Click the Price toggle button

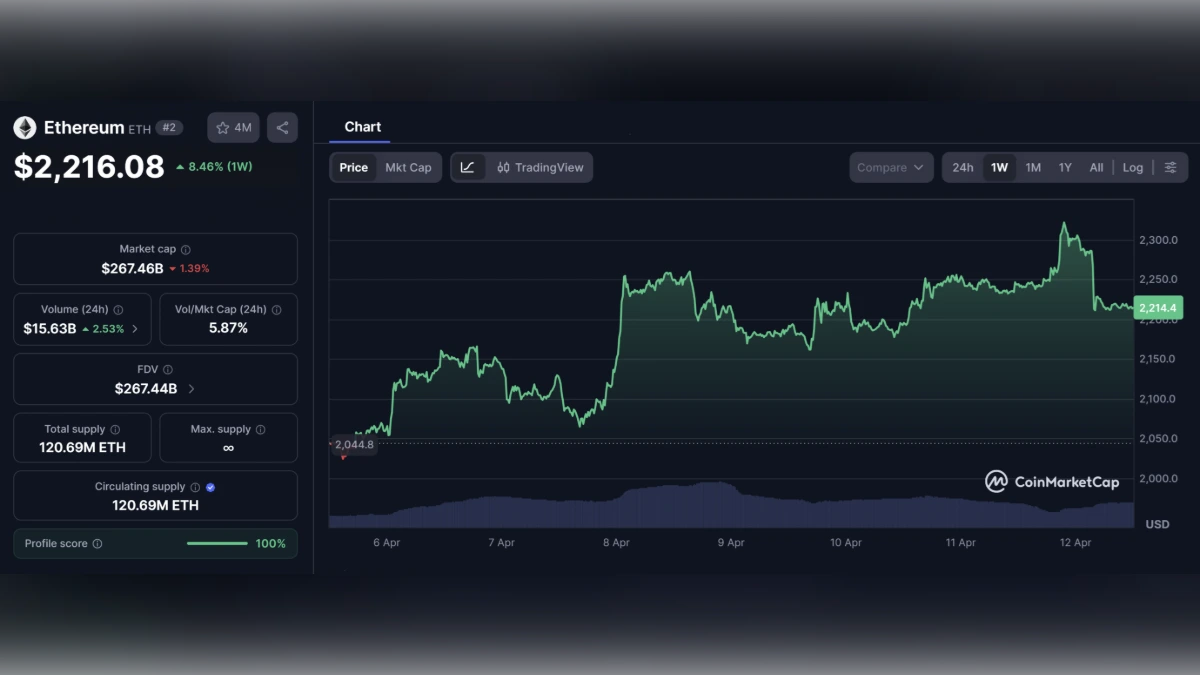353,167
